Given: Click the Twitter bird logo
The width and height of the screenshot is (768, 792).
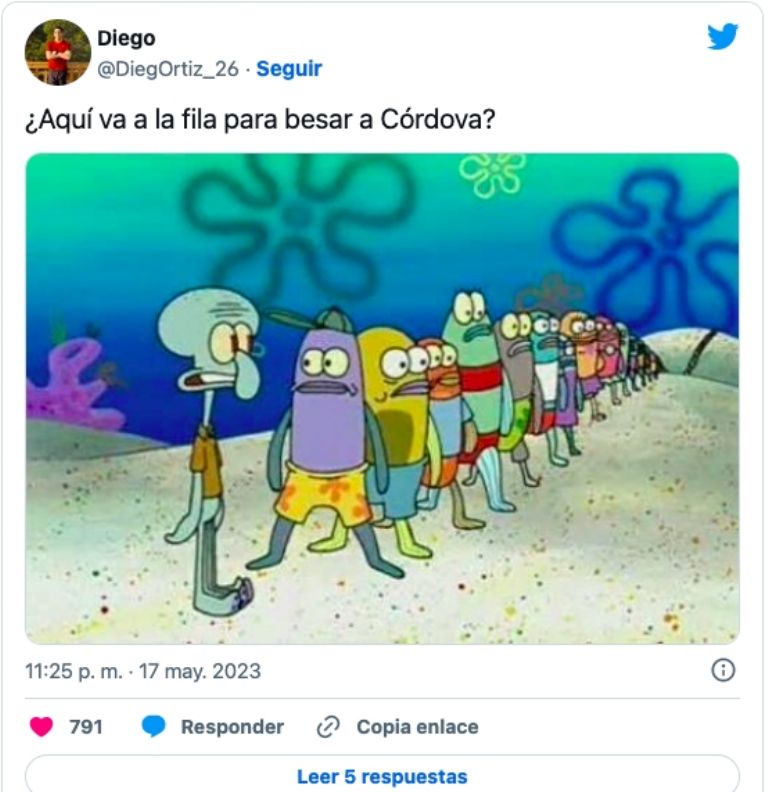Looking at the screenshot, I should point(723,36).
